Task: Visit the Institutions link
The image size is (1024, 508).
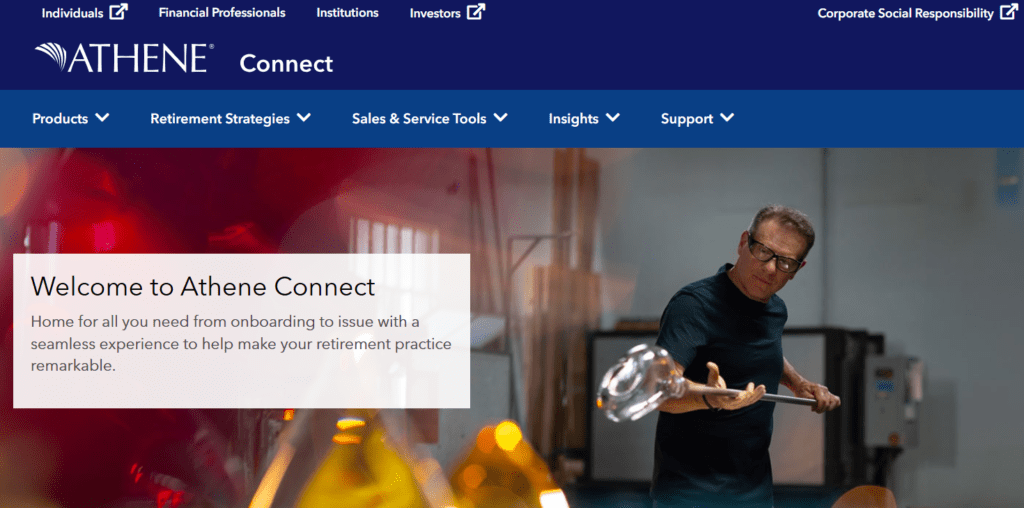Action: tap(347, 12)
